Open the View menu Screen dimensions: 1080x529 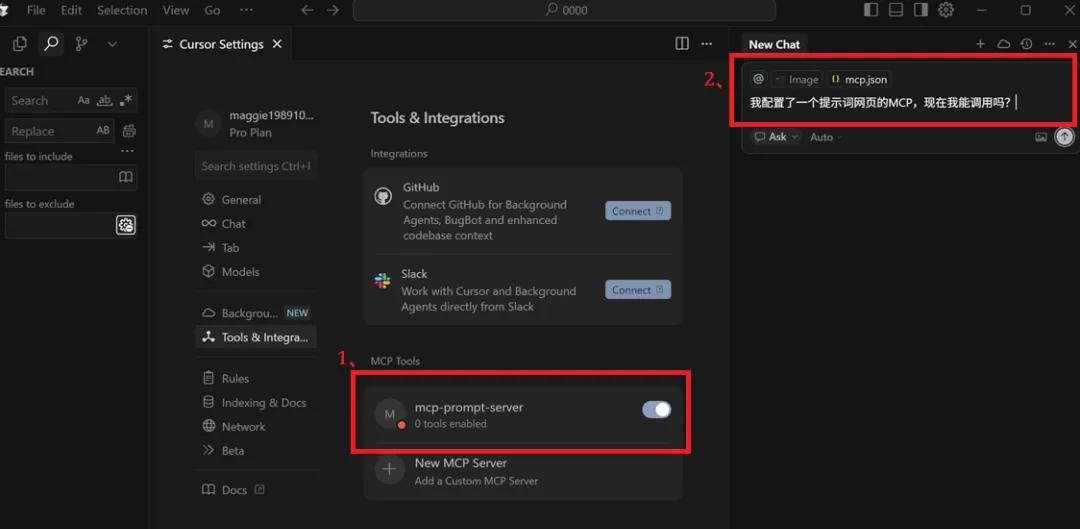coord(176,10)
